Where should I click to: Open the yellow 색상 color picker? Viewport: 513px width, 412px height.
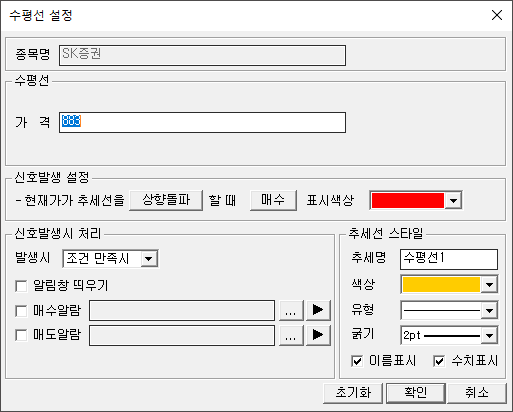point(449,285)
